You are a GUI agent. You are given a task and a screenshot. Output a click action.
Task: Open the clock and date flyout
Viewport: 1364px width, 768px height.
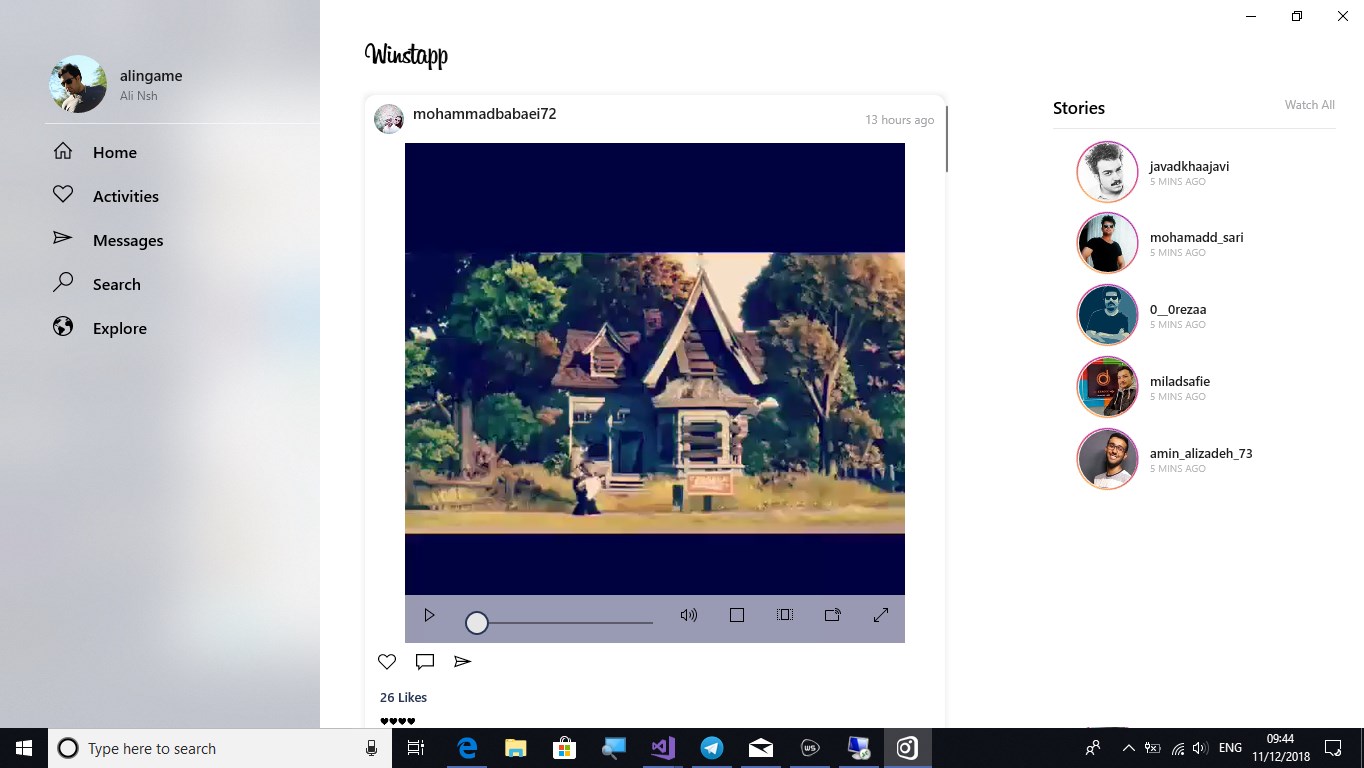pyautogui.click(x=1281, y=748)
